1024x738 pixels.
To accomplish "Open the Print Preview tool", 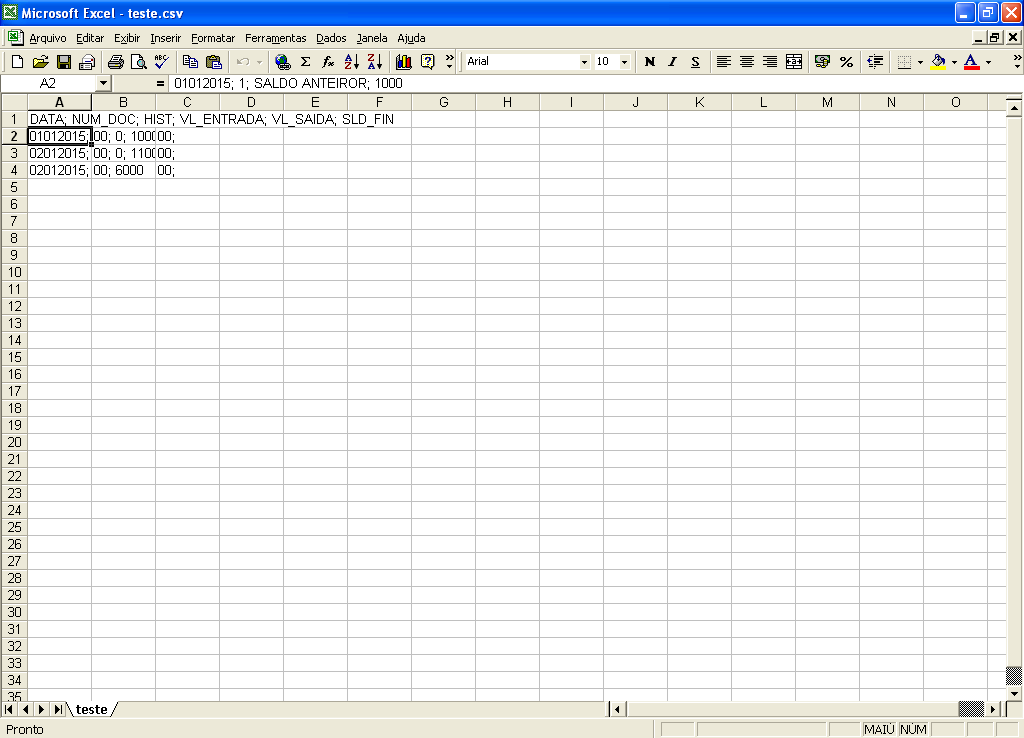I will 138,62.
